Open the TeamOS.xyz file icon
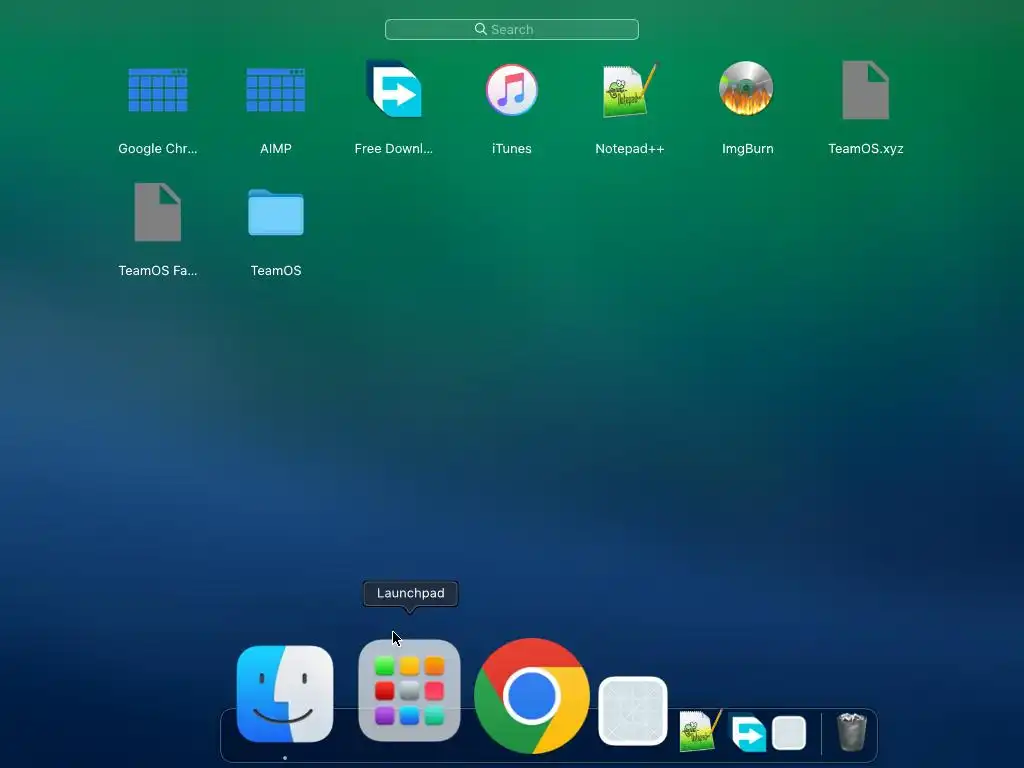 click(865, 90)
